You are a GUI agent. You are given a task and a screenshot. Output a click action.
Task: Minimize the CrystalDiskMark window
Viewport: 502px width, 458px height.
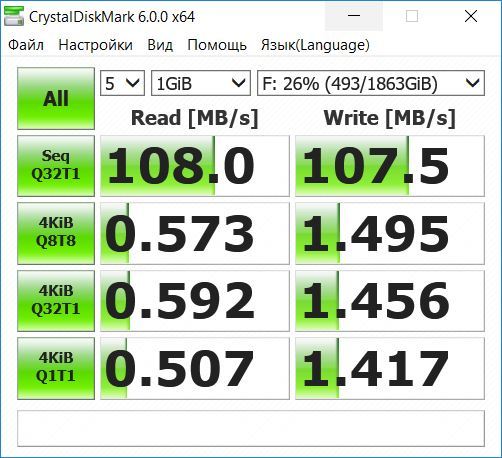coord(354,16)
